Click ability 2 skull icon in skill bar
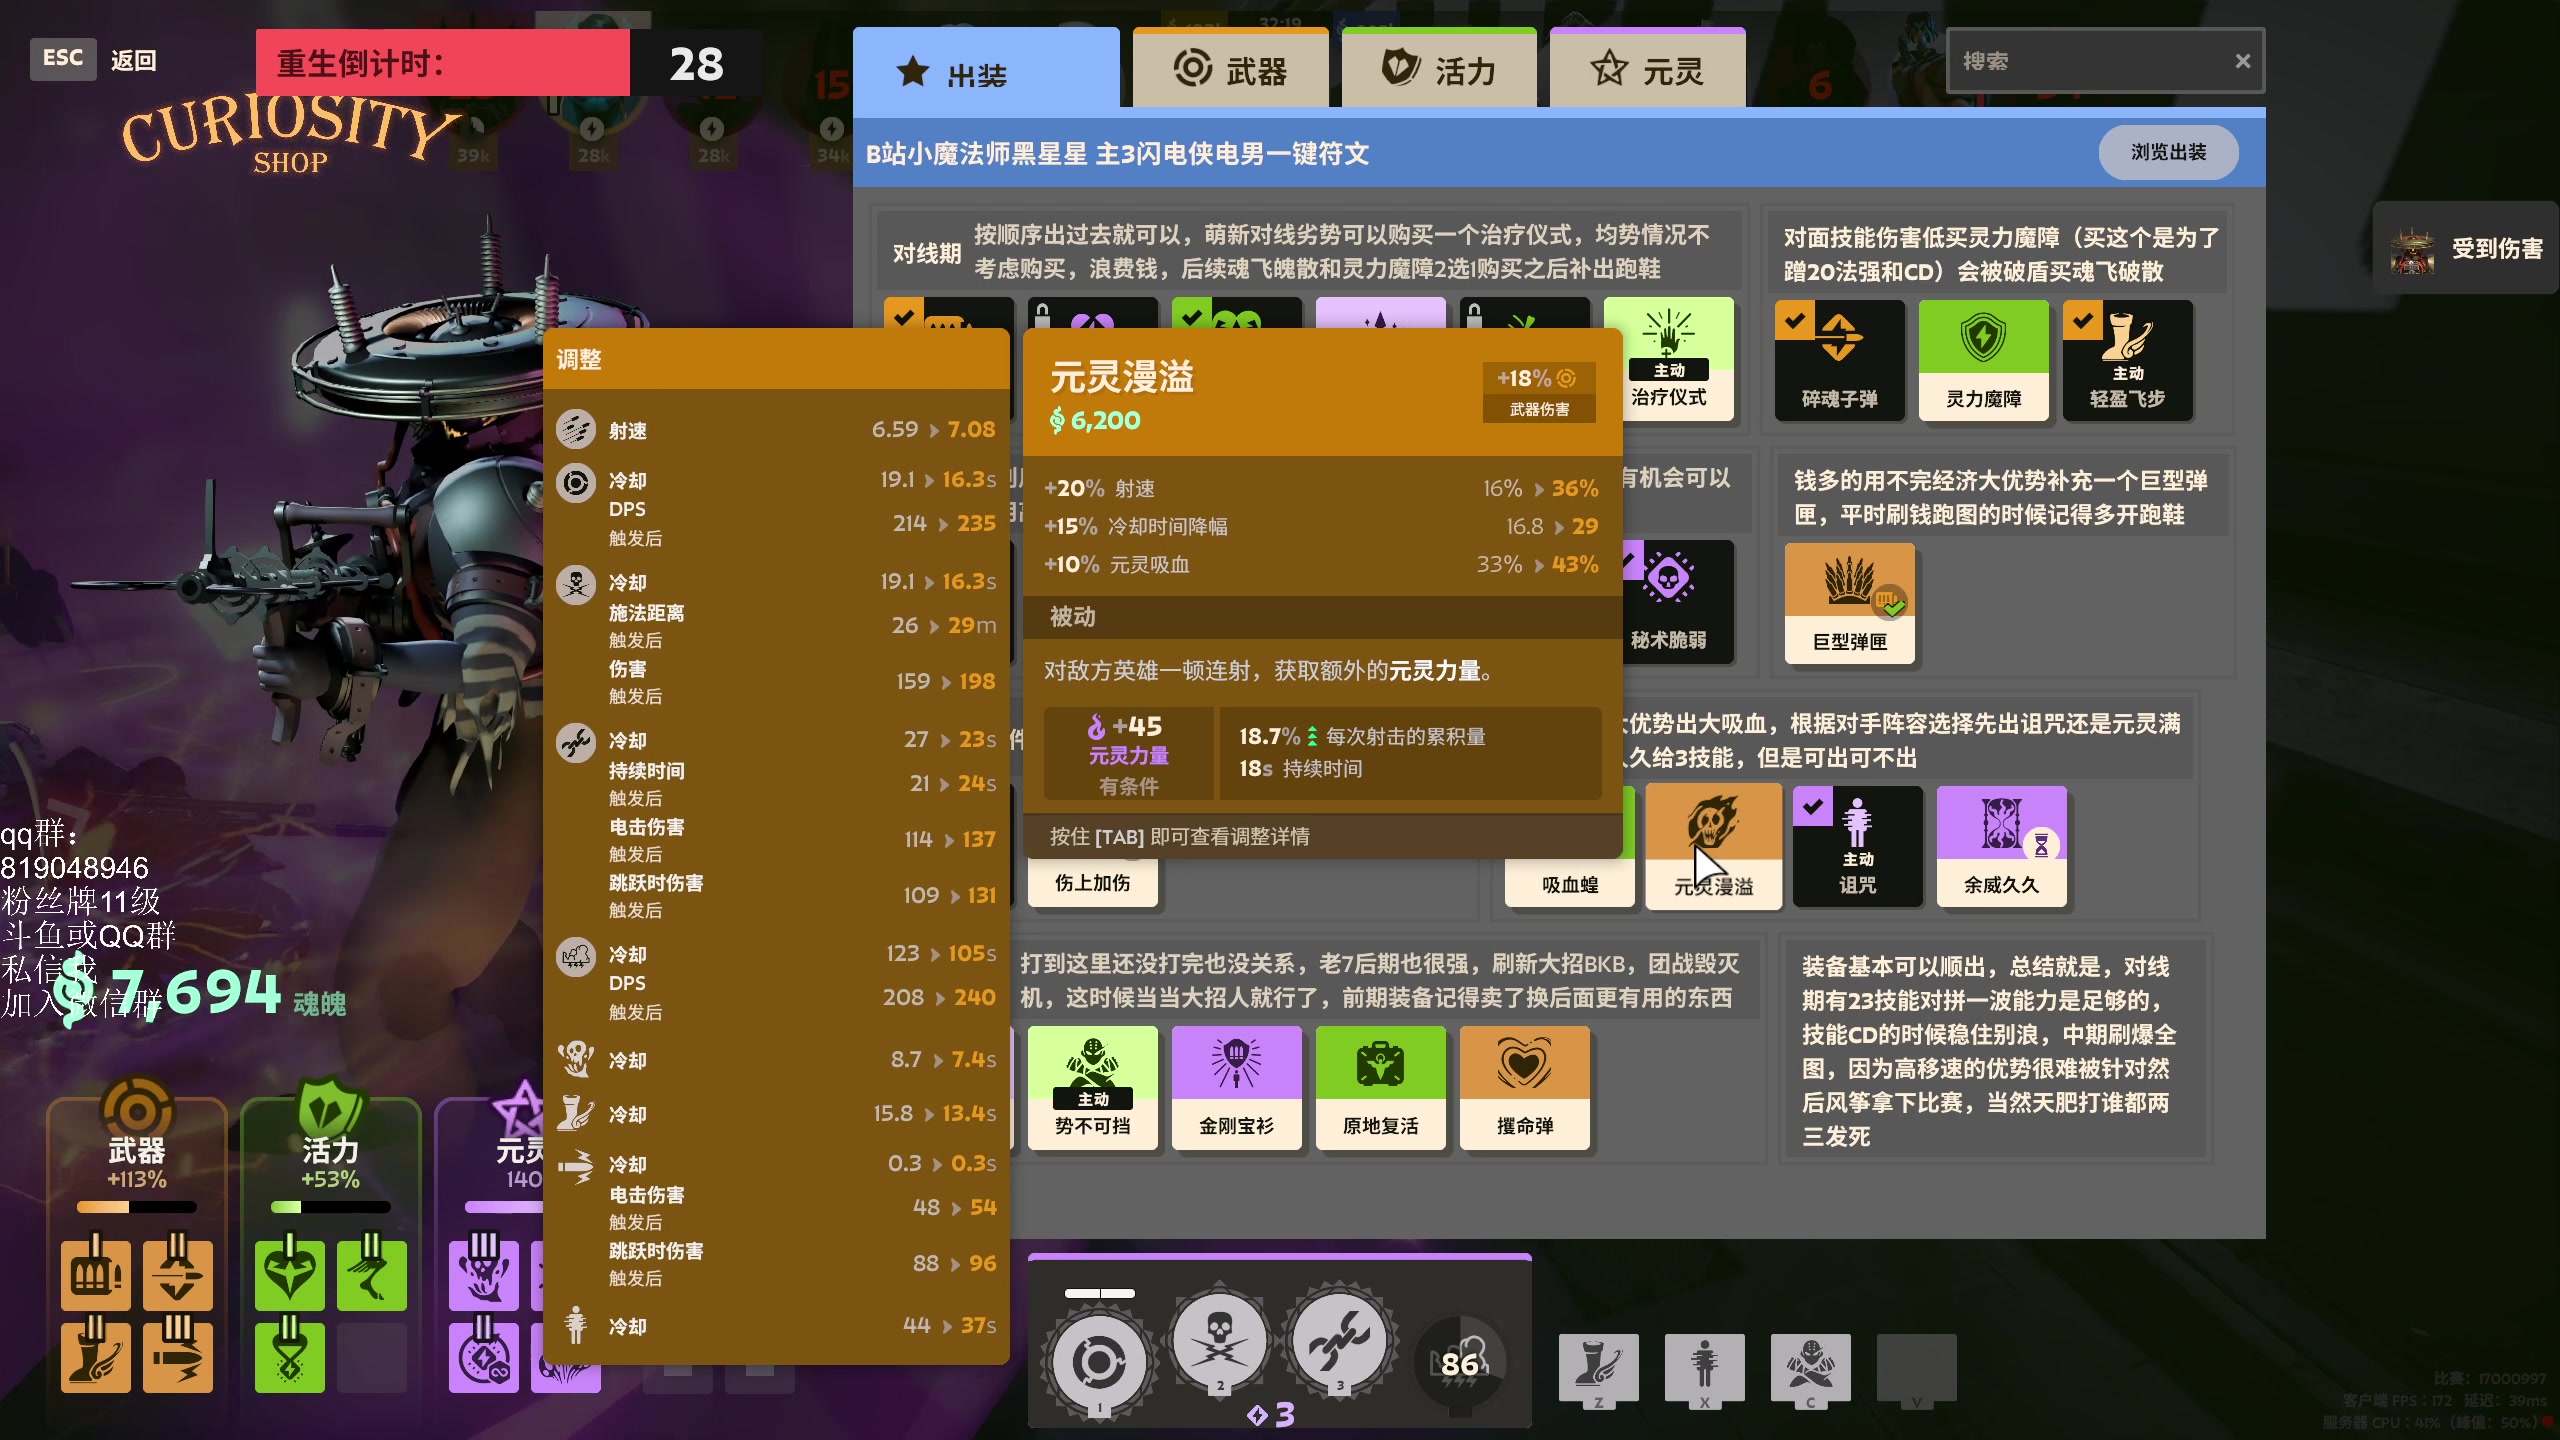The height and width of the screenshot is (1440, 2560). click(1219, 1340)
